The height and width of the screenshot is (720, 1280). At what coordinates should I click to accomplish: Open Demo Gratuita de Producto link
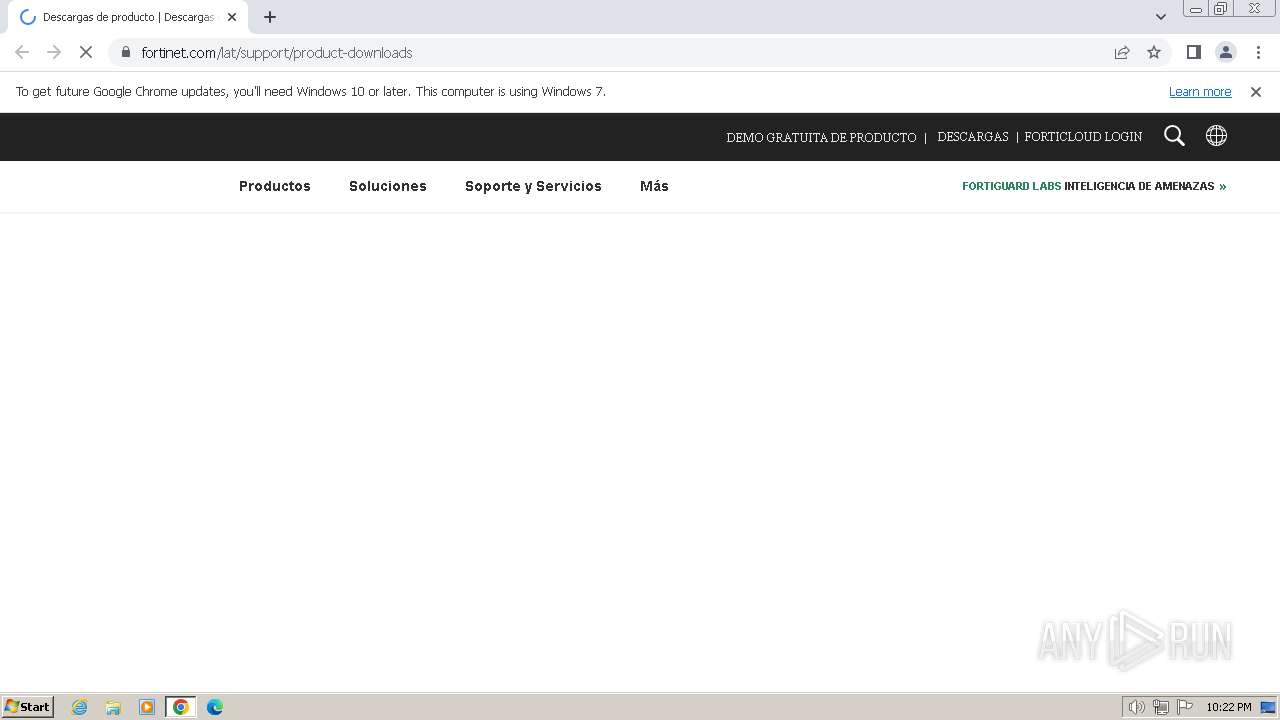tap(821, 137)
